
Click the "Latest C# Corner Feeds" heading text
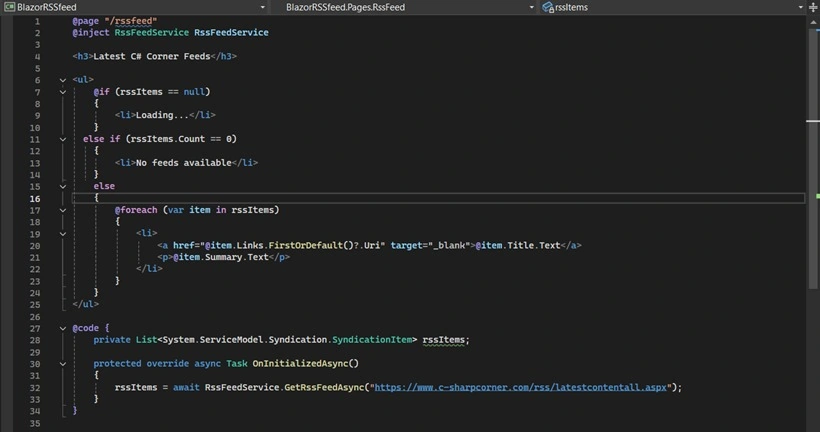tap(152, 56)
